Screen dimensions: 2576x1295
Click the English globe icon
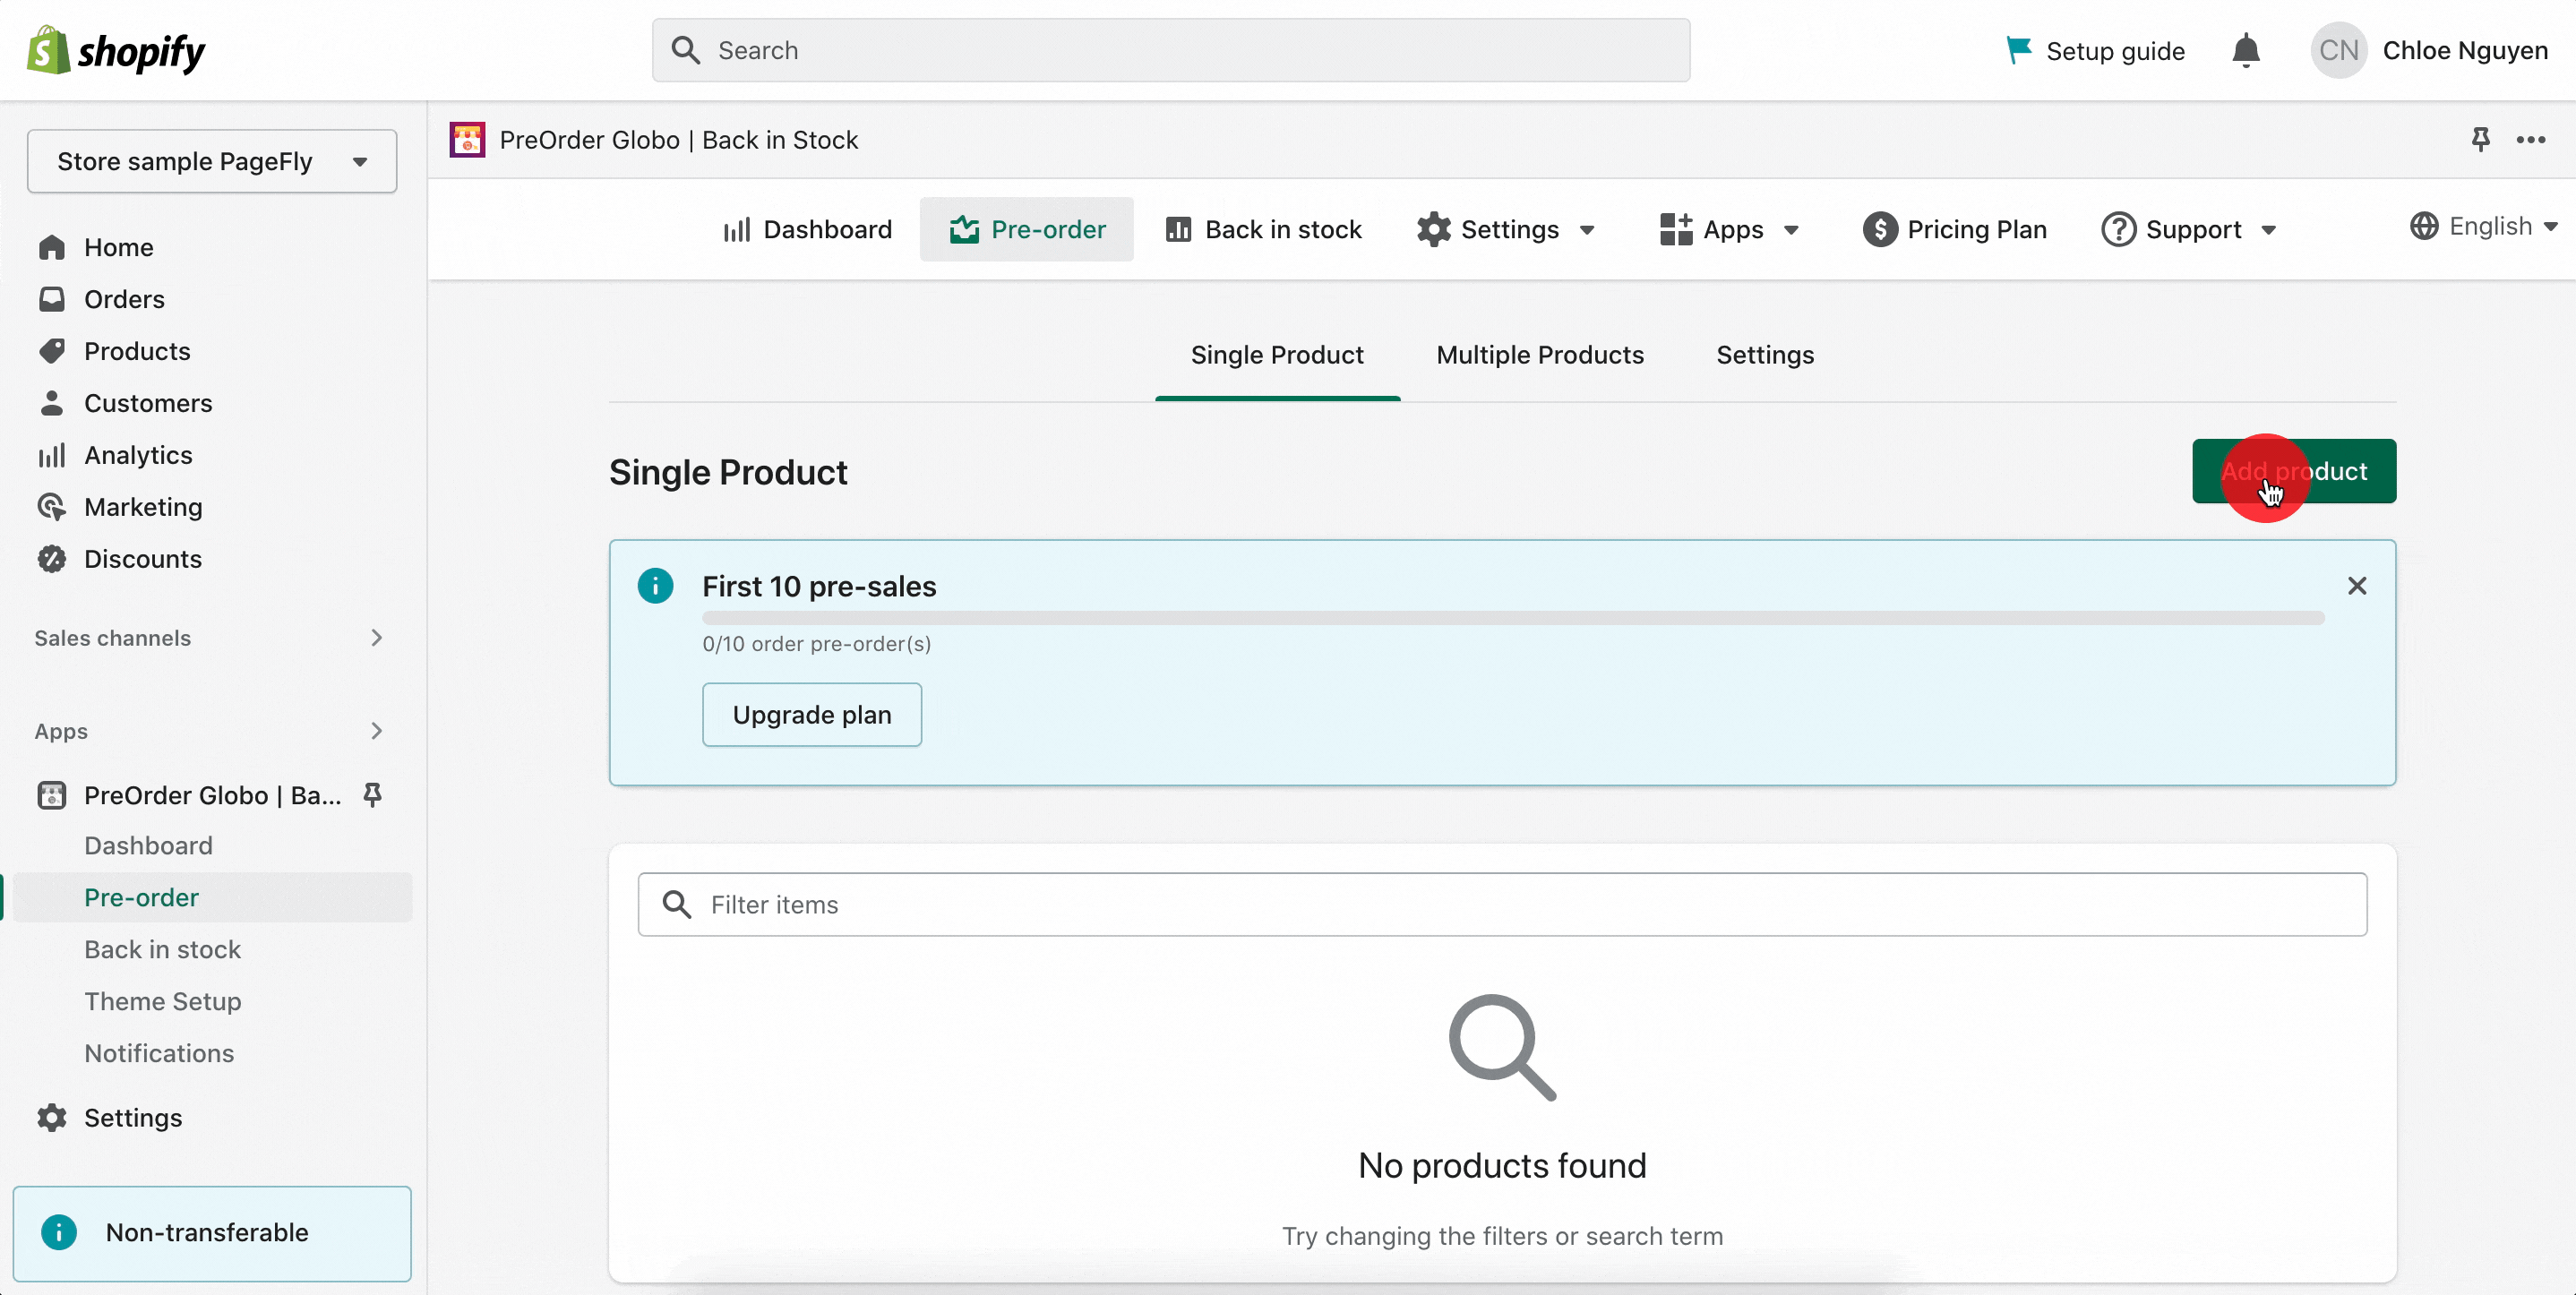point(2424,226)
